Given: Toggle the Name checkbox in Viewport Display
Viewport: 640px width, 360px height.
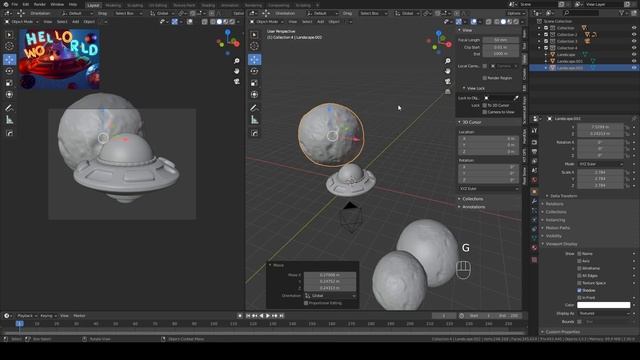Looking at the screenshot, I should point(579,254).
